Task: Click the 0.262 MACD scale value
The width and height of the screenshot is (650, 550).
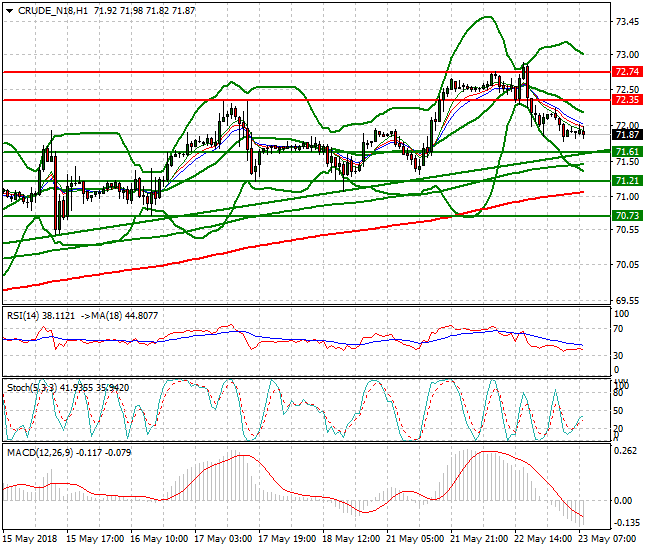Action: [626, 451]
